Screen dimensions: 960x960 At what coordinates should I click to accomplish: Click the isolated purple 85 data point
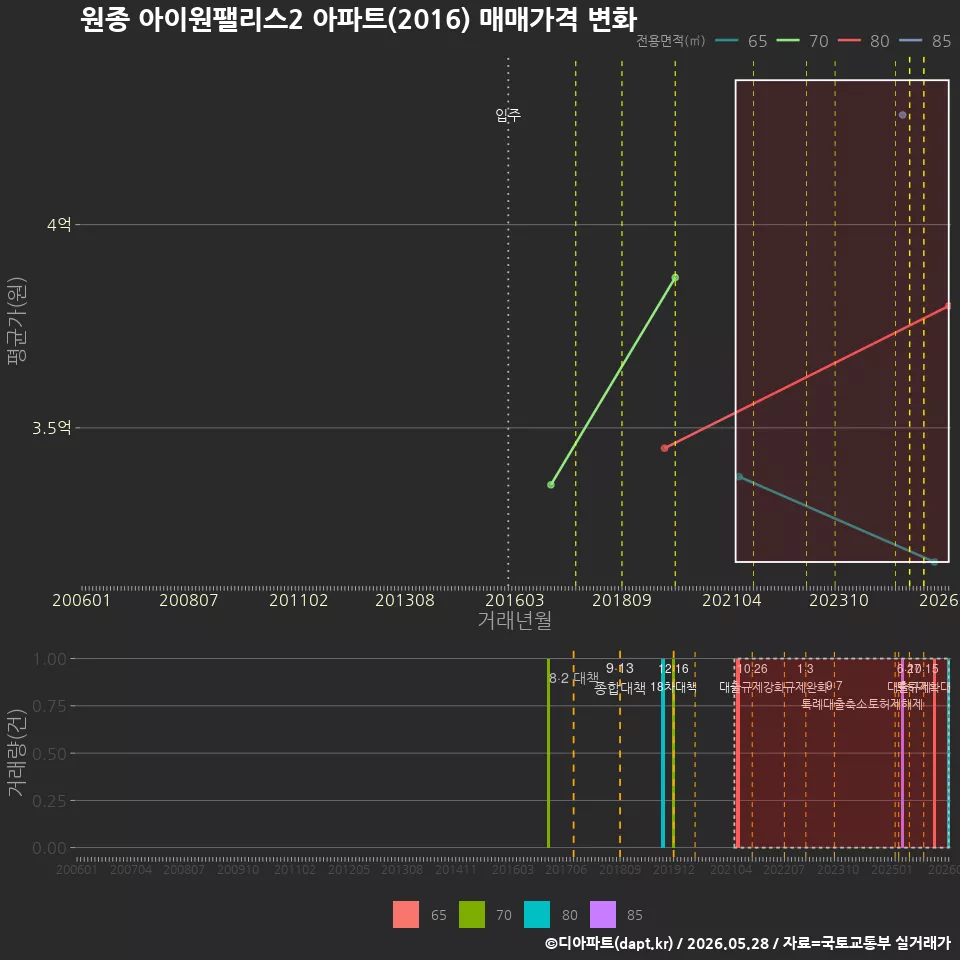(x=902, y=115)
